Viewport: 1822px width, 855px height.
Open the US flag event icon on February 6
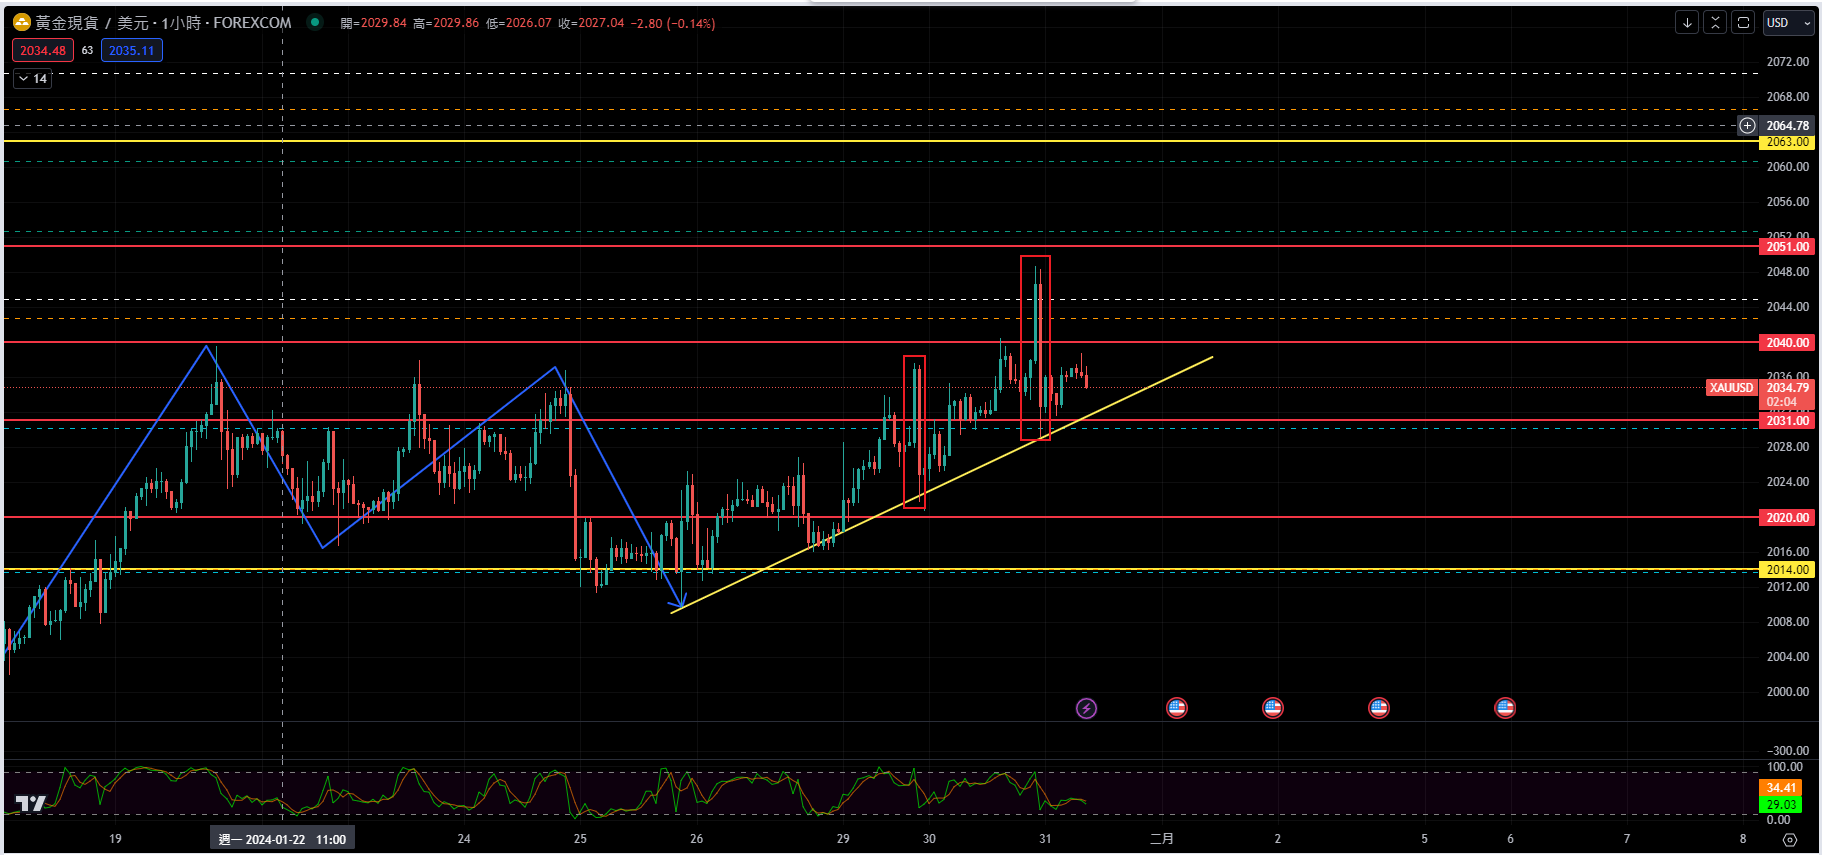click(1505, 708)
